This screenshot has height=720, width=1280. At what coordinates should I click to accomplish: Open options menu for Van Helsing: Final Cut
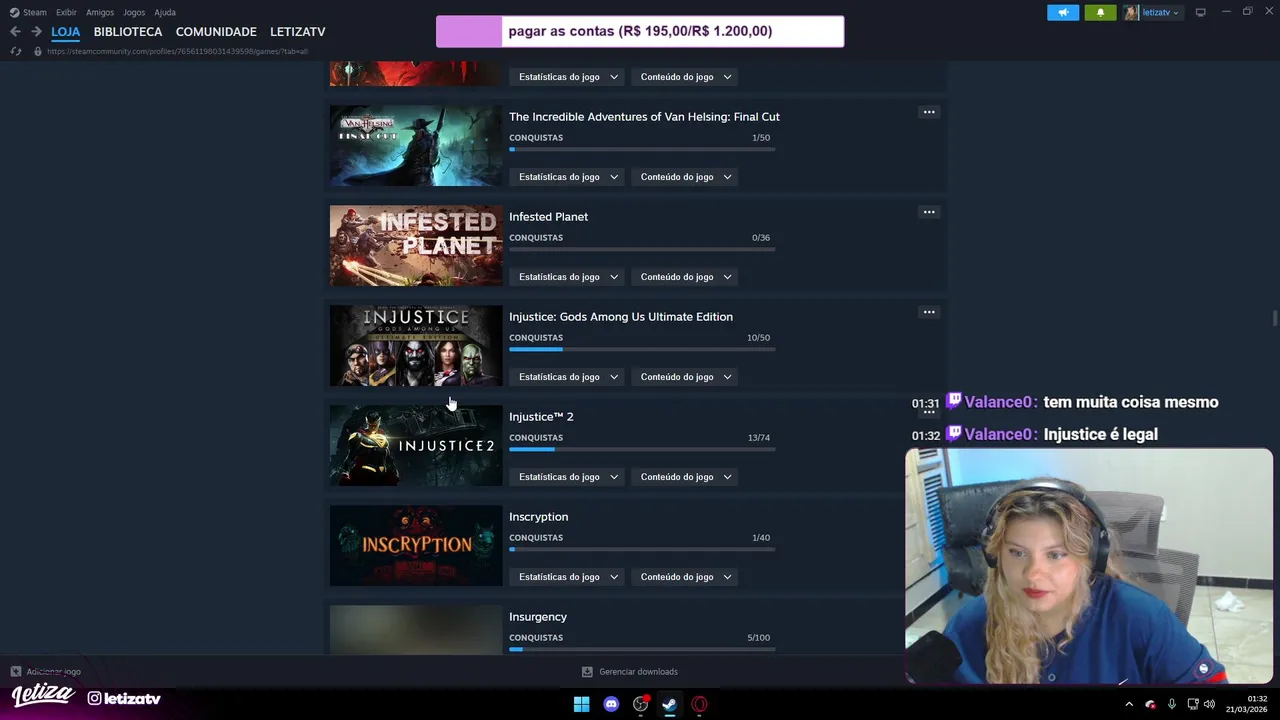click(929, 112)
